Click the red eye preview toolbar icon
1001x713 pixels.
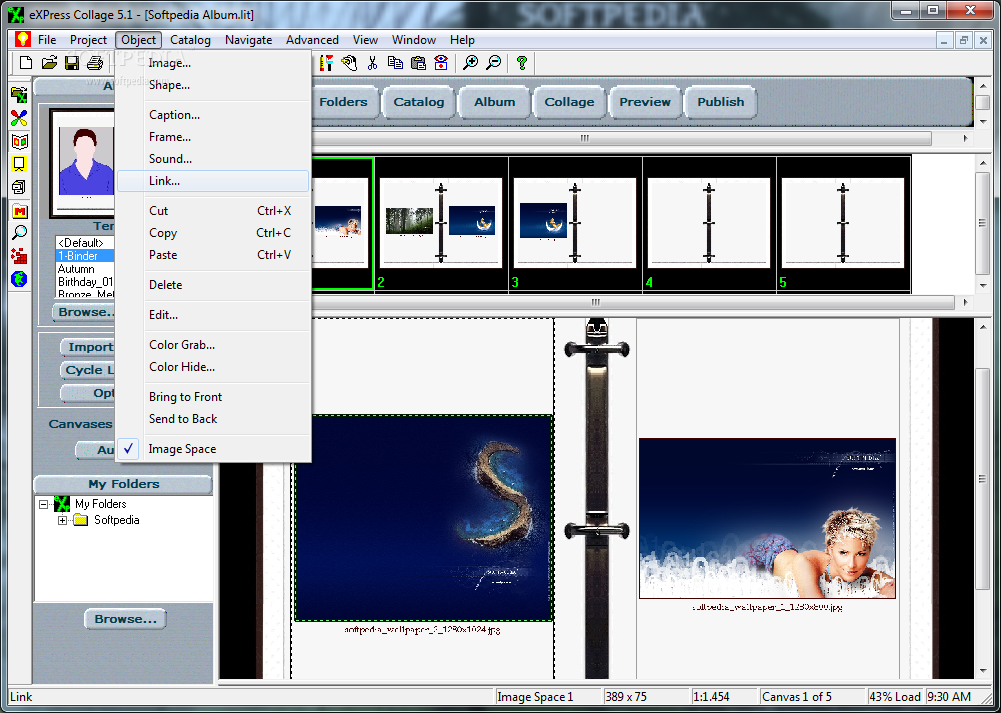pyautogui.click(x=441, y=63)
